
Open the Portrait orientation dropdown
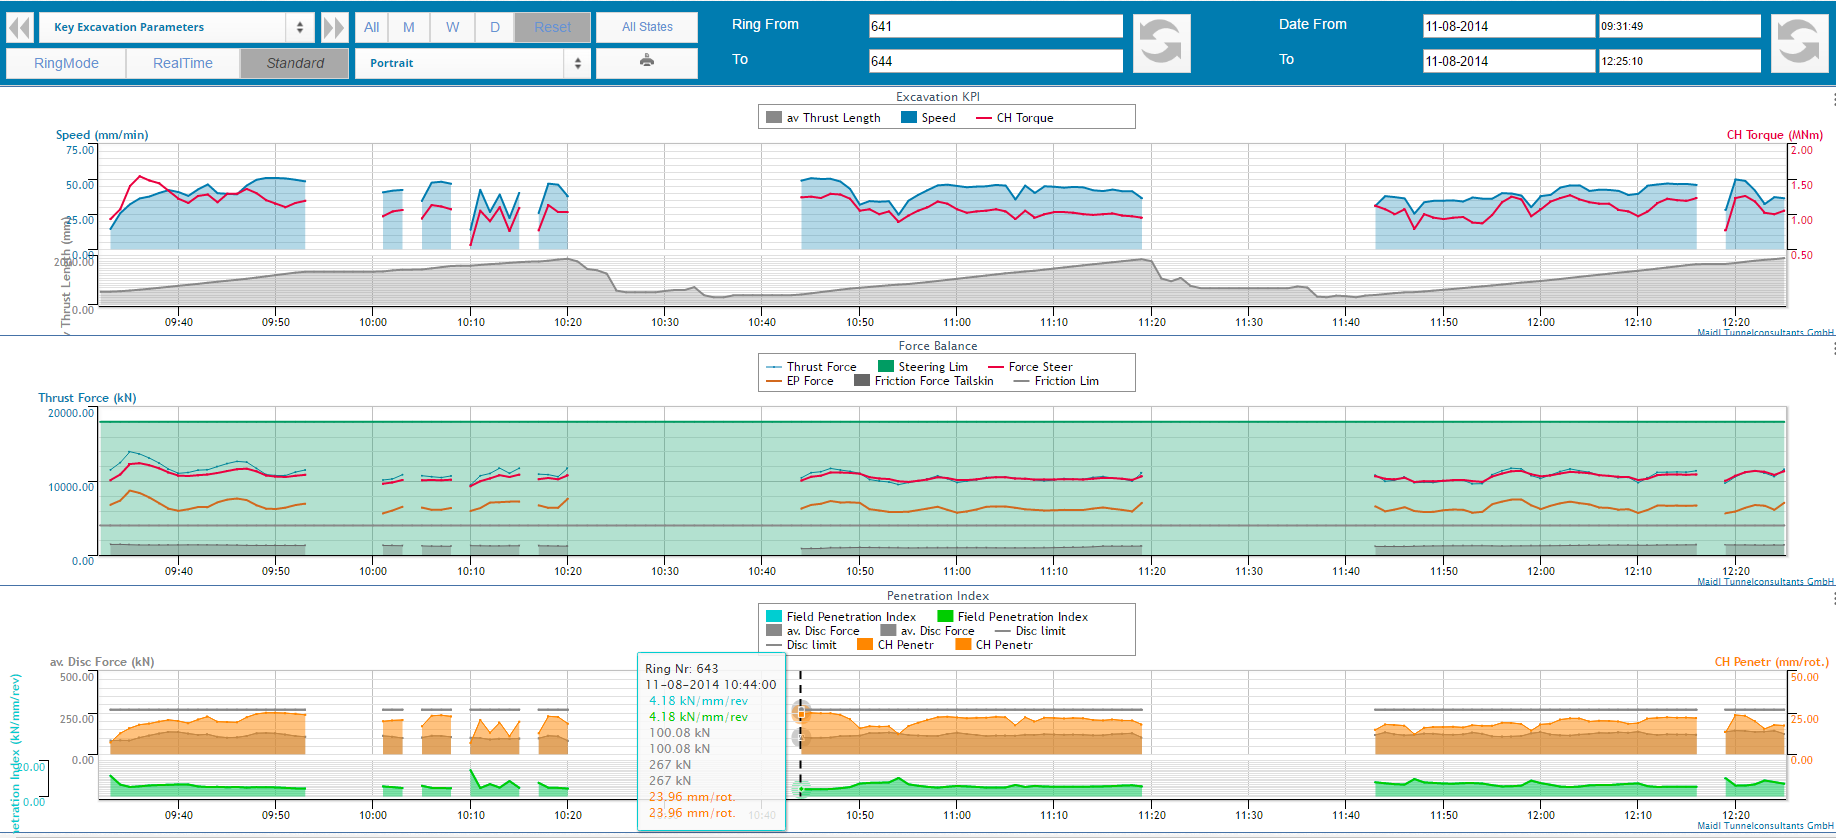pos(471,63)
